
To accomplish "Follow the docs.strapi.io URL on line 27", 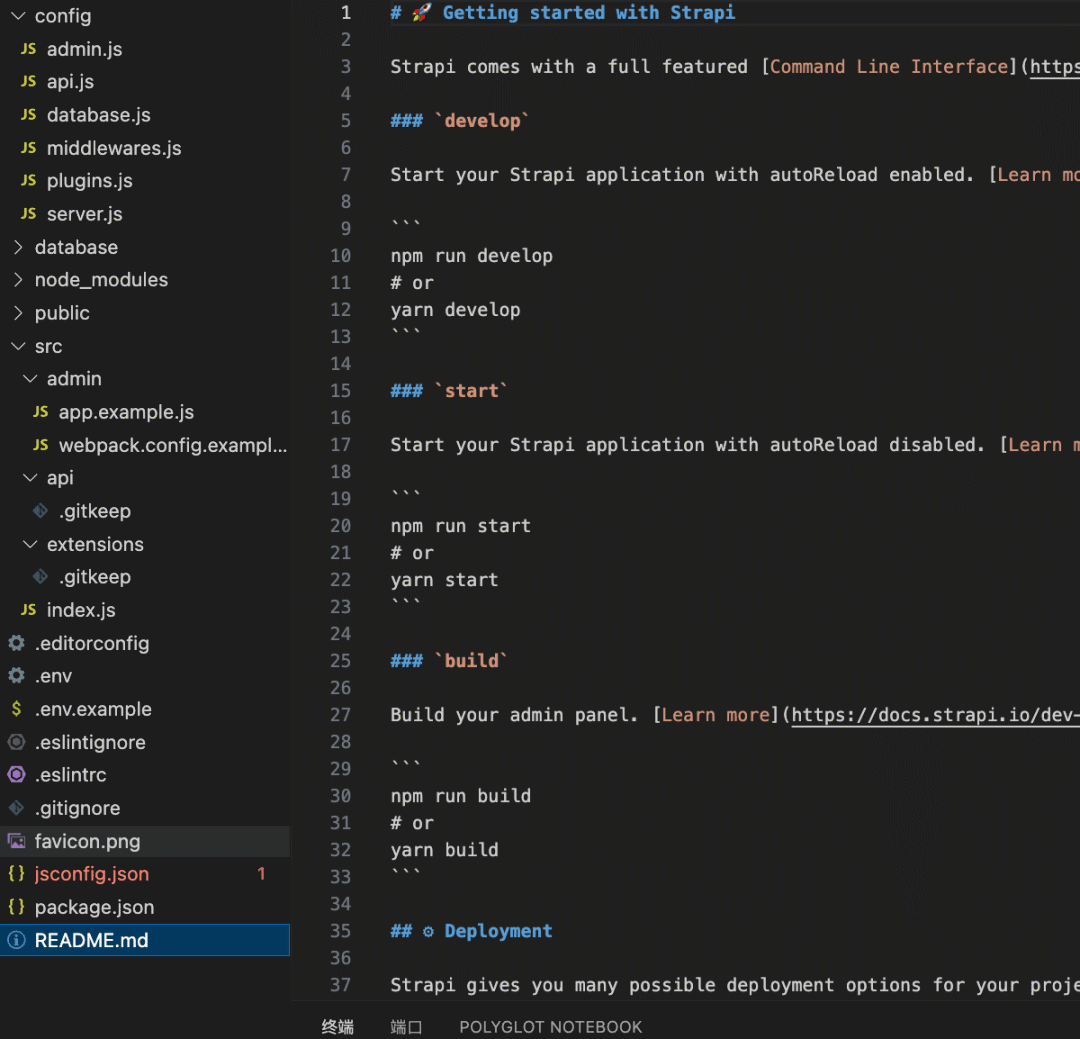I will (x=935, y=715).
